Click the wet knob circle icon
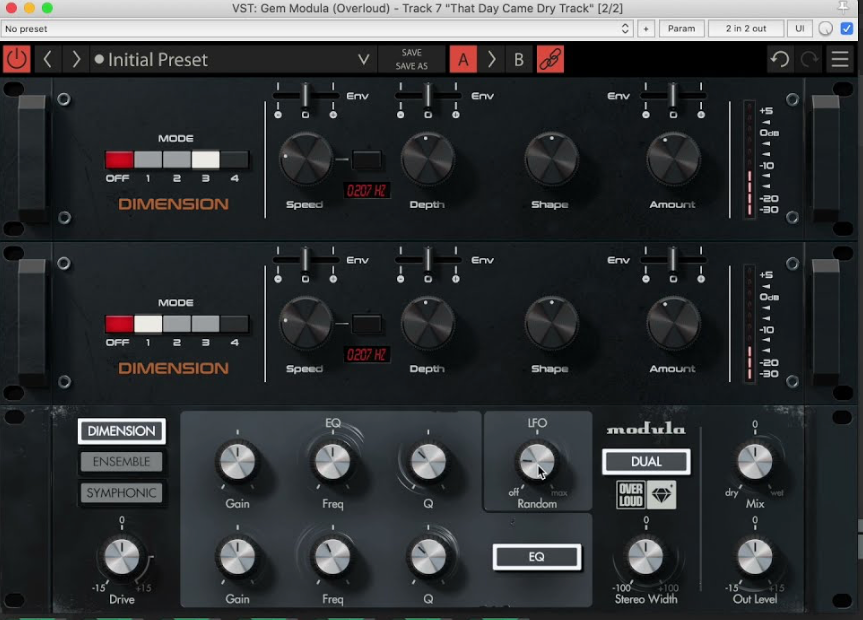This screenshot has width=863, height=620. [825, 29]
